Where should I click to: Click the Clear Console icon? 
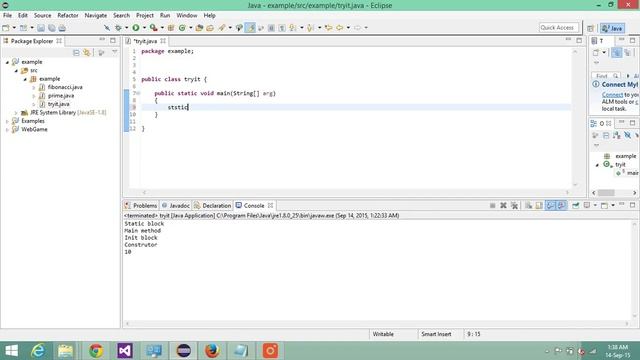pyautogui.click(x=529, y=205)
